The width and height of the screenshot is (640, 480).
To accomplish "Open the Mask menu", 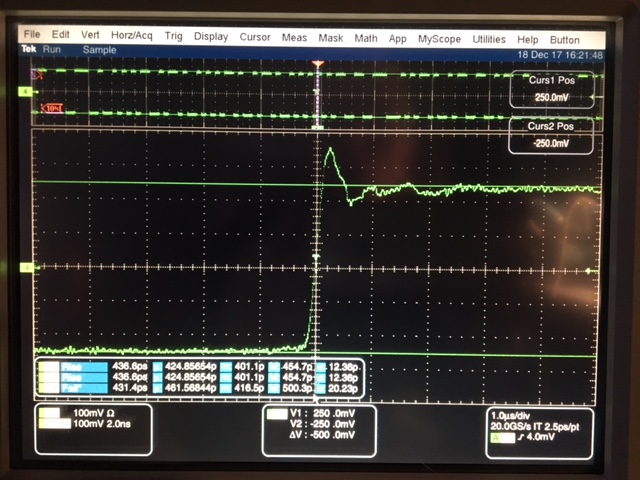I will [x=331, y=38].
